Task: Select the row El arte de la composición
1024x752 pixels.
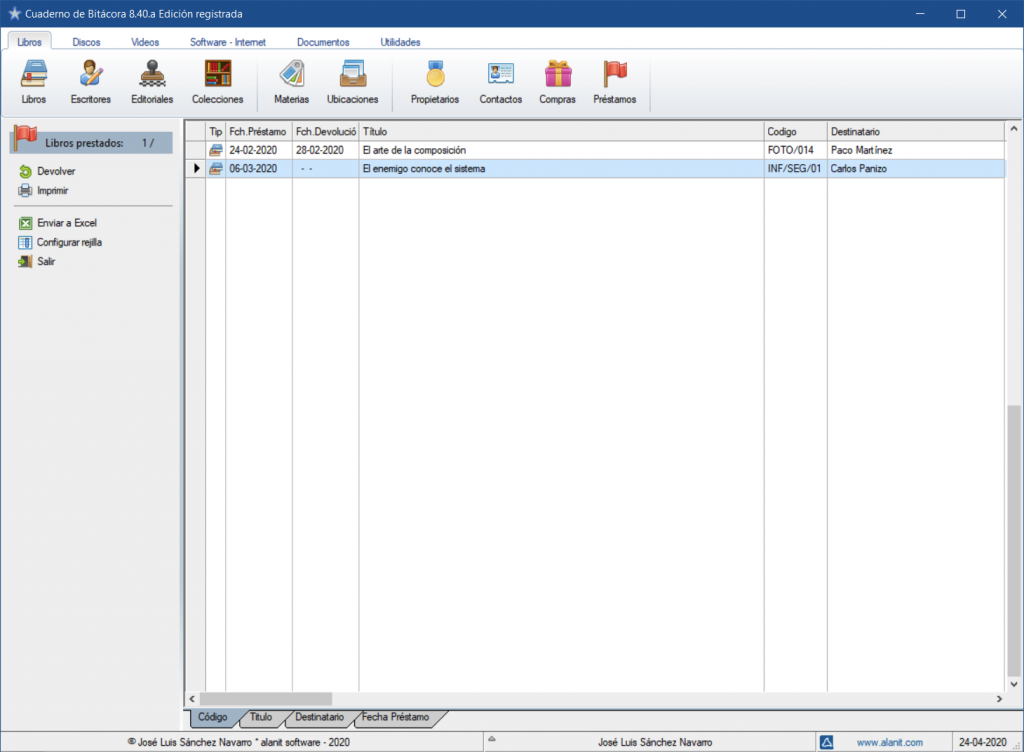Action: [414, 150]
